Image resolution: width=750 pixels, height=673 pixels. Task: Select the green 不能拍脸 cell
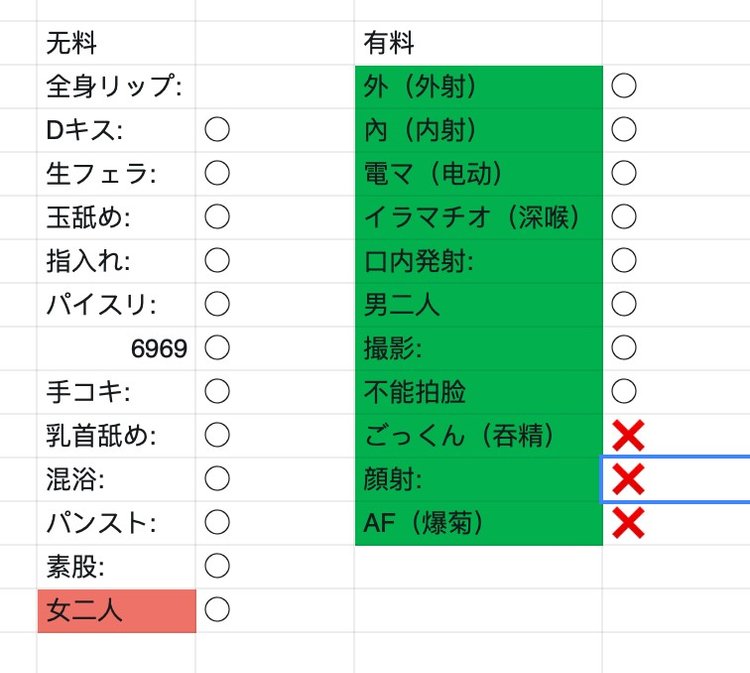tap(478, 391)
